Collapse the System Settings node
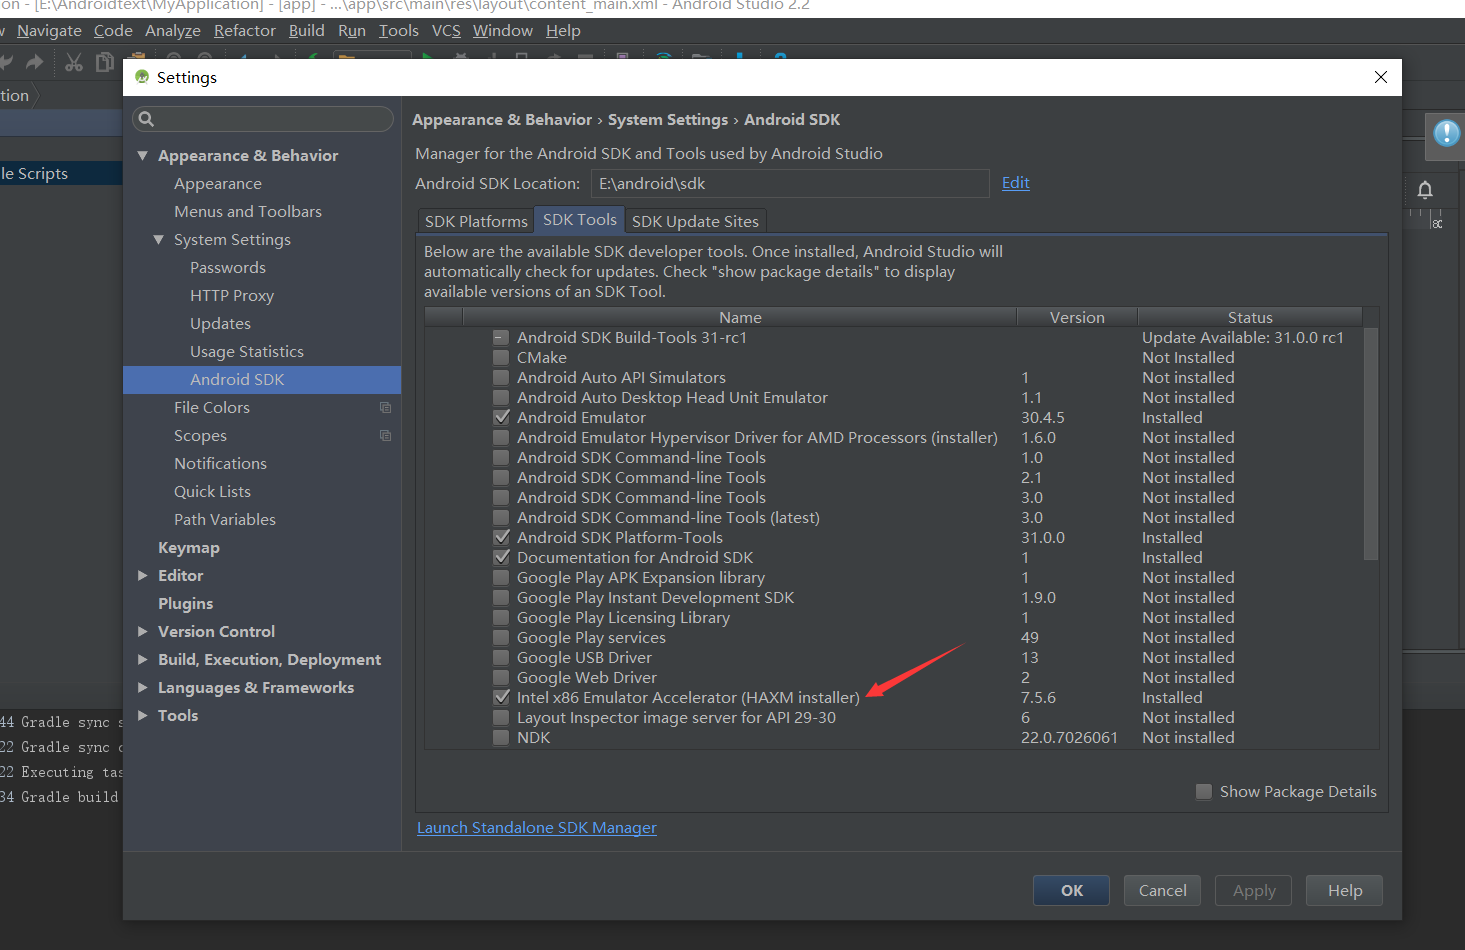The width and height of the screenshot is (1465, 950). pos(158,240)
